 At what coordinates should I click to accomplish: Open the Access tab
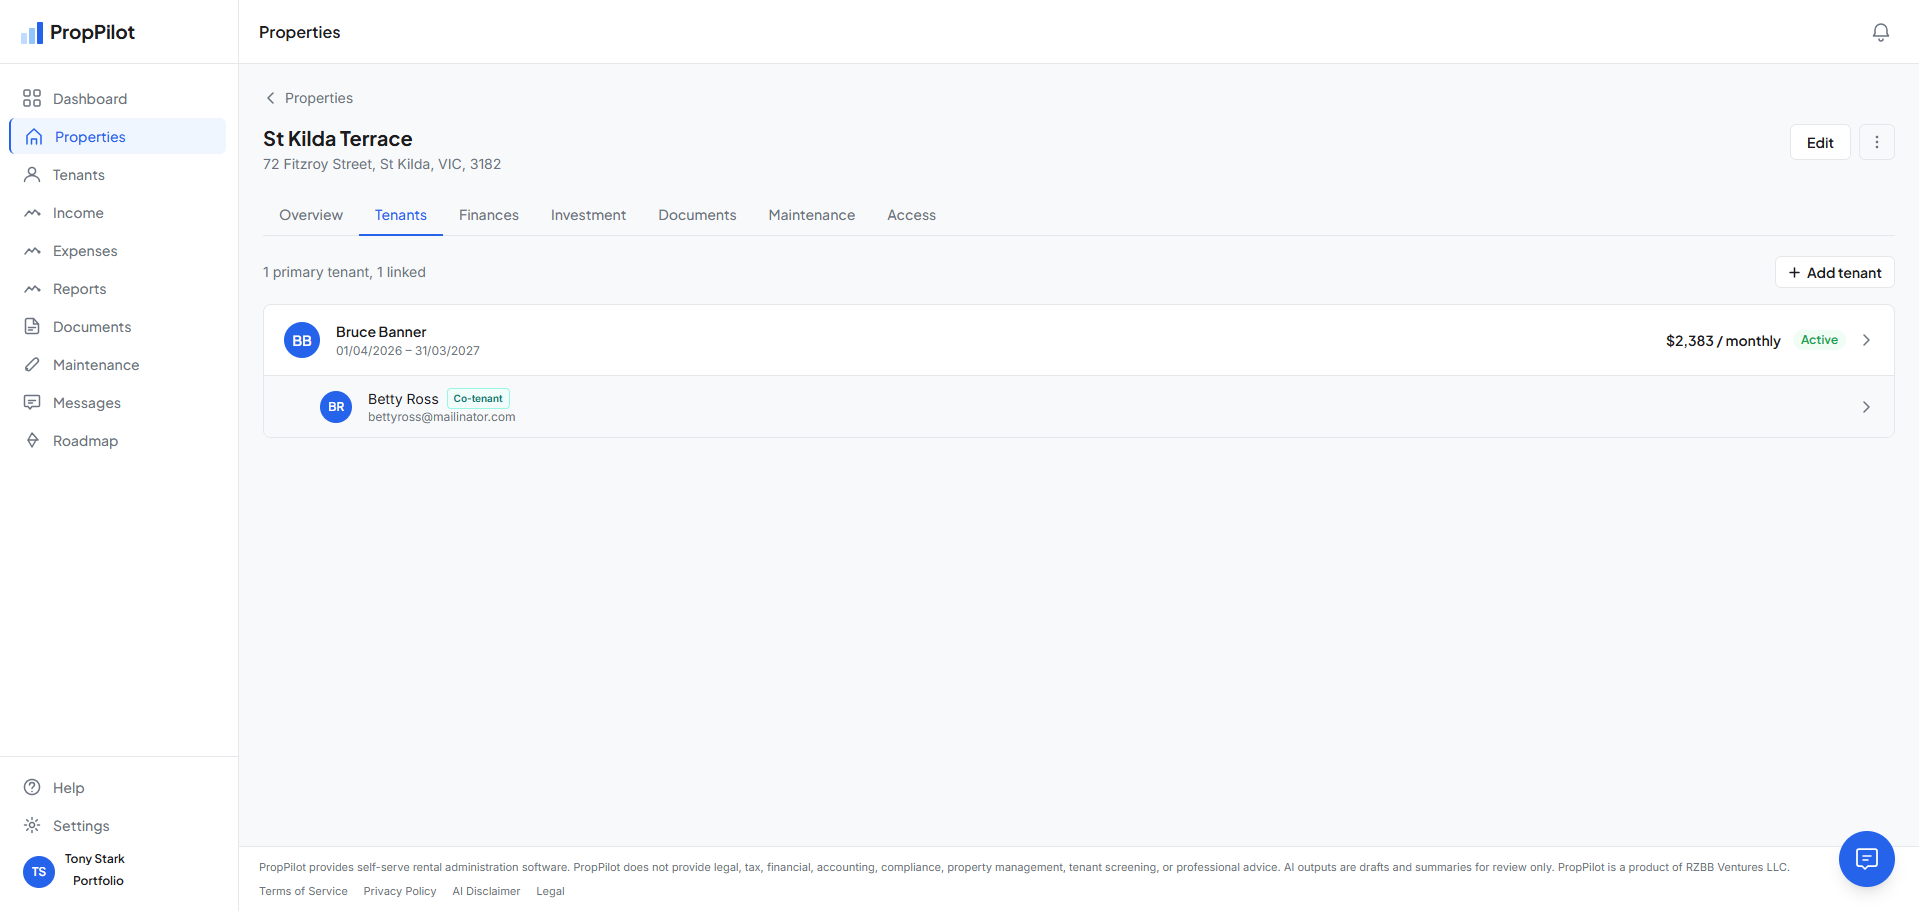pos(911,215)
